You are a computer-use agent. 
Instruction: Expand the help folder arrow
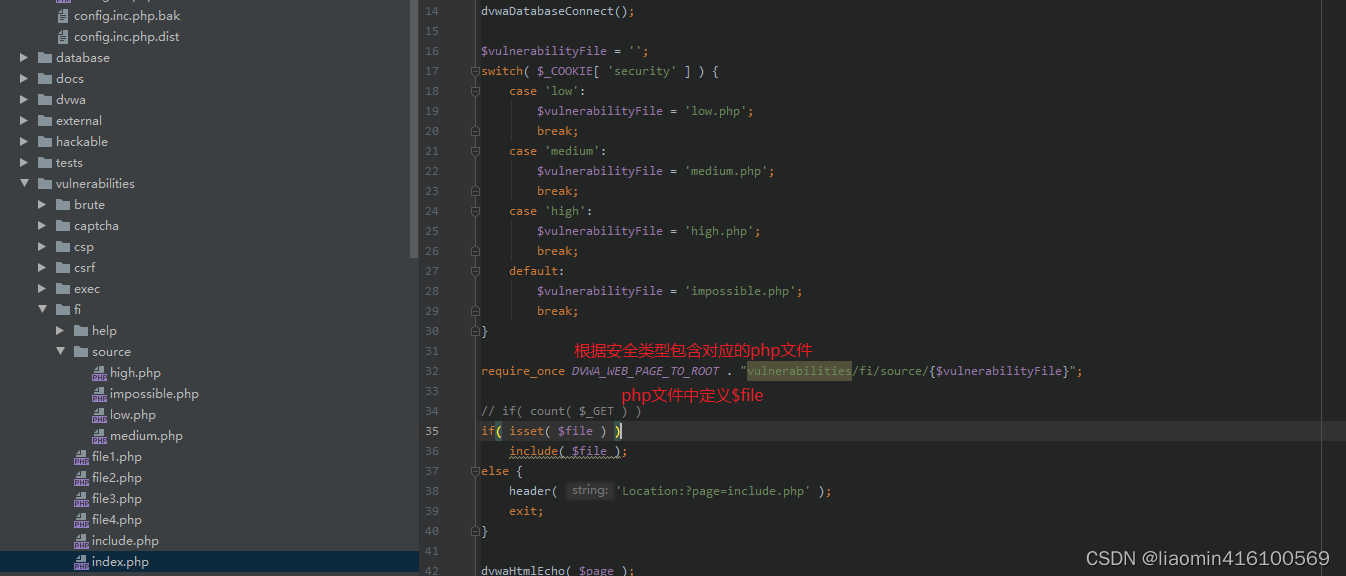(60, 331)
